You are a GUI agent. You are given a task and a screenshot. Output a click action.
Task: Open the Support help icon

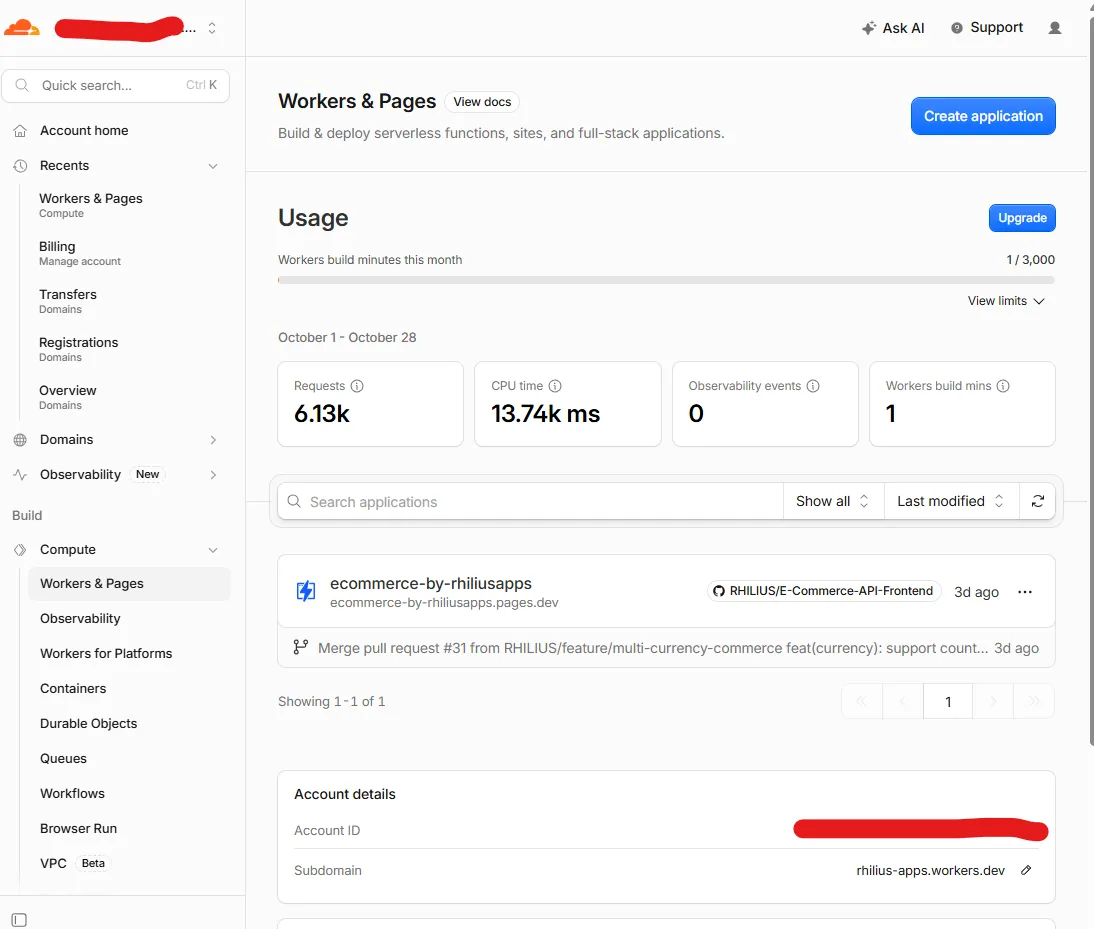[x=957, y=28]
